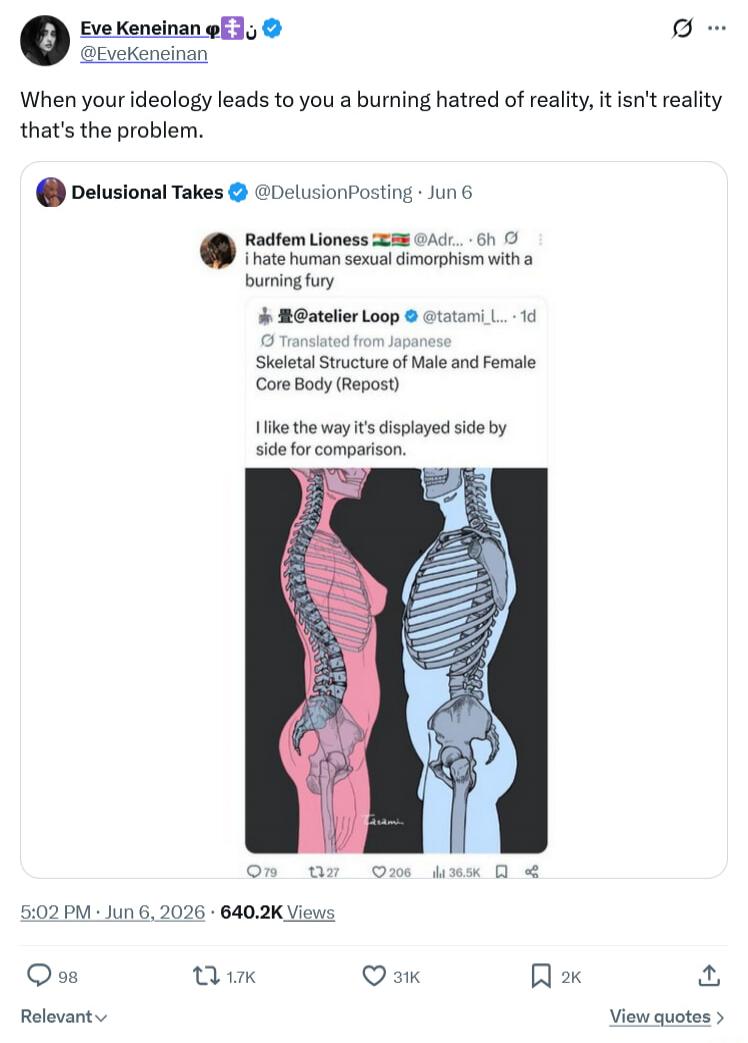Open the @EveKeneinan handle link

144,53
